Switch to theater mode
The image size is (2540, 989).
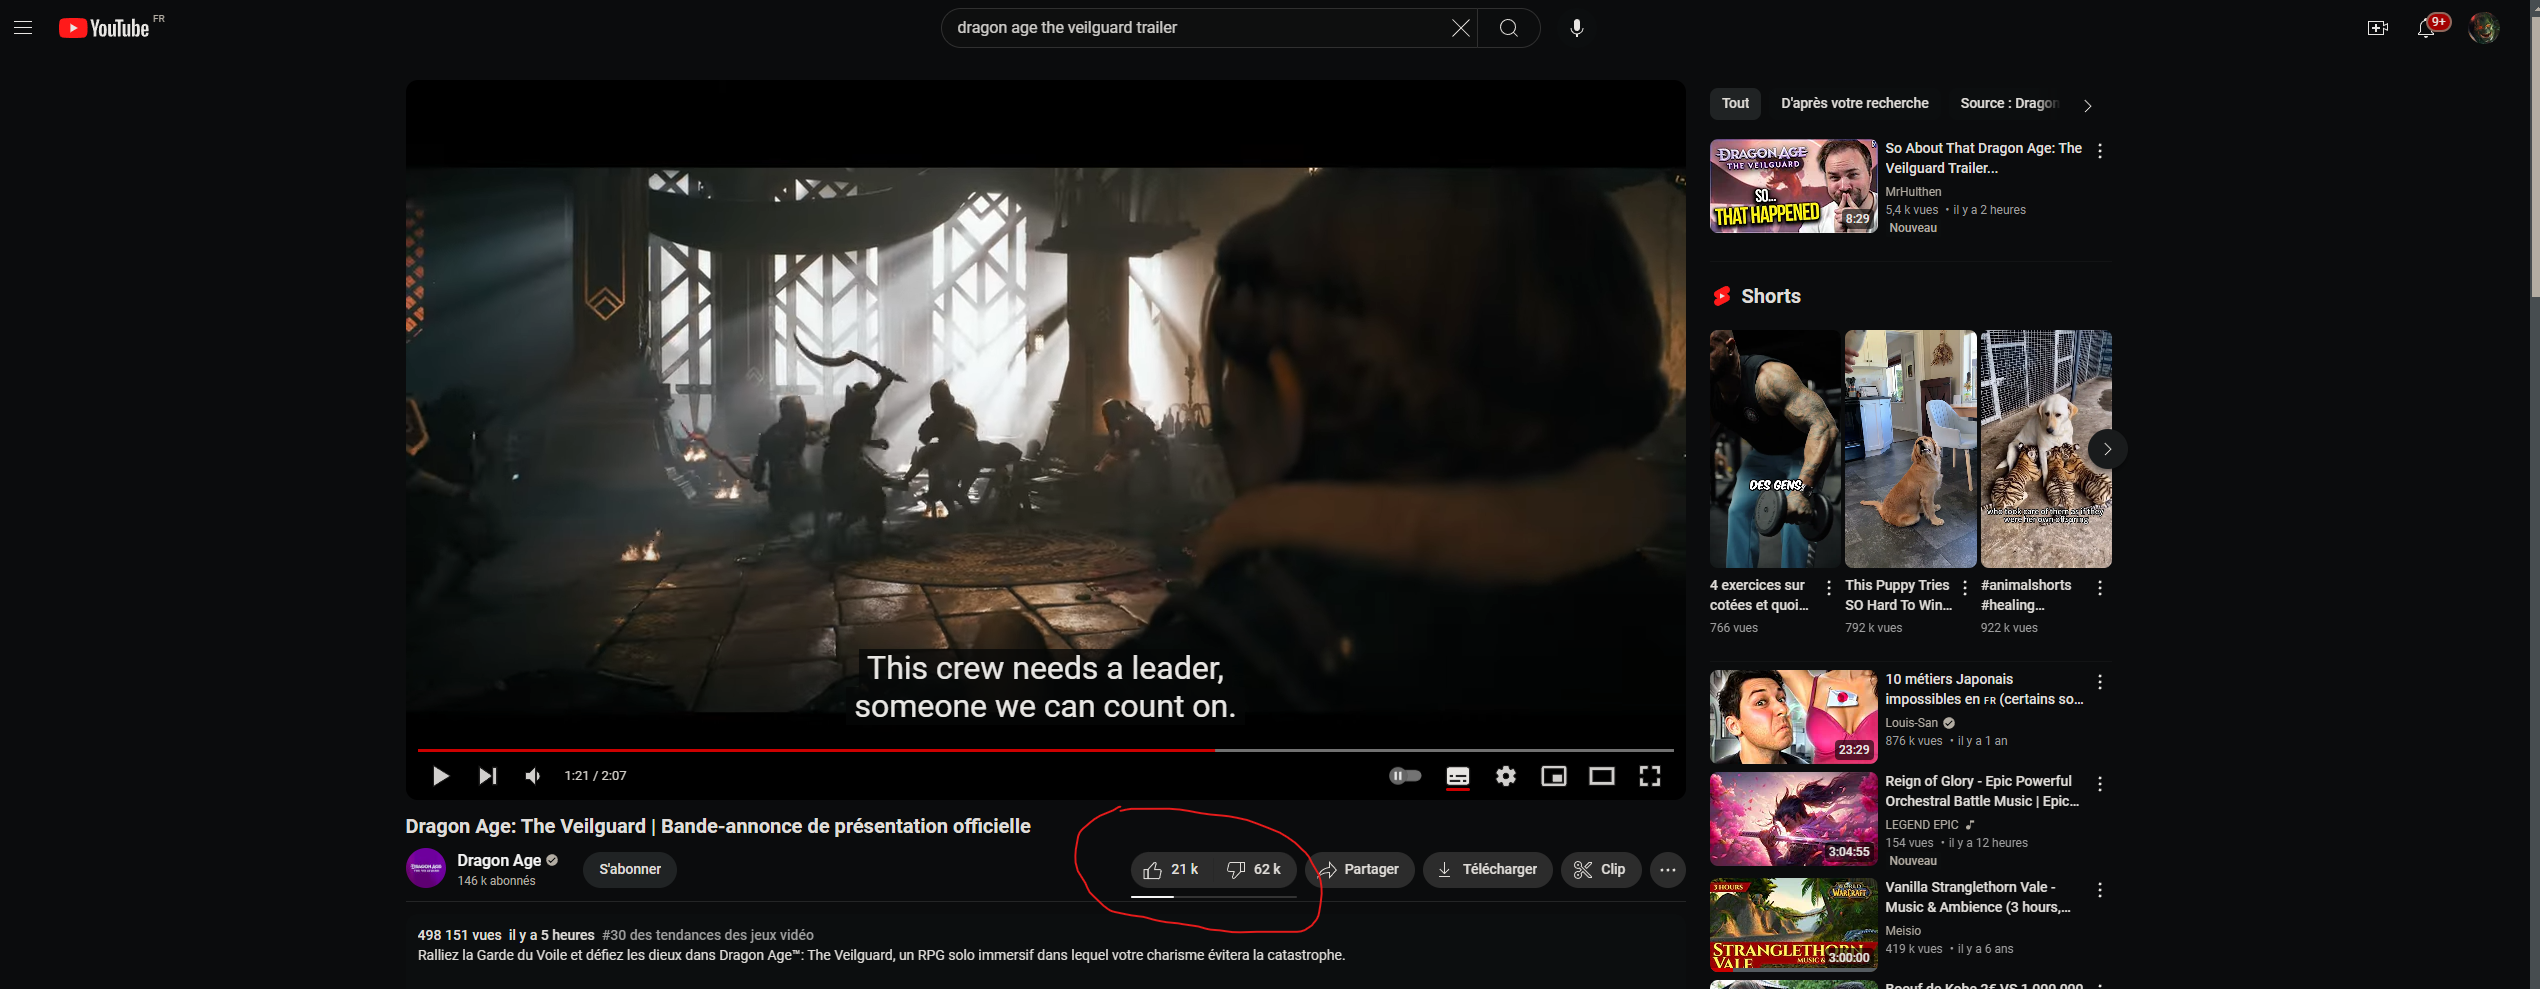pos(1601,776)
